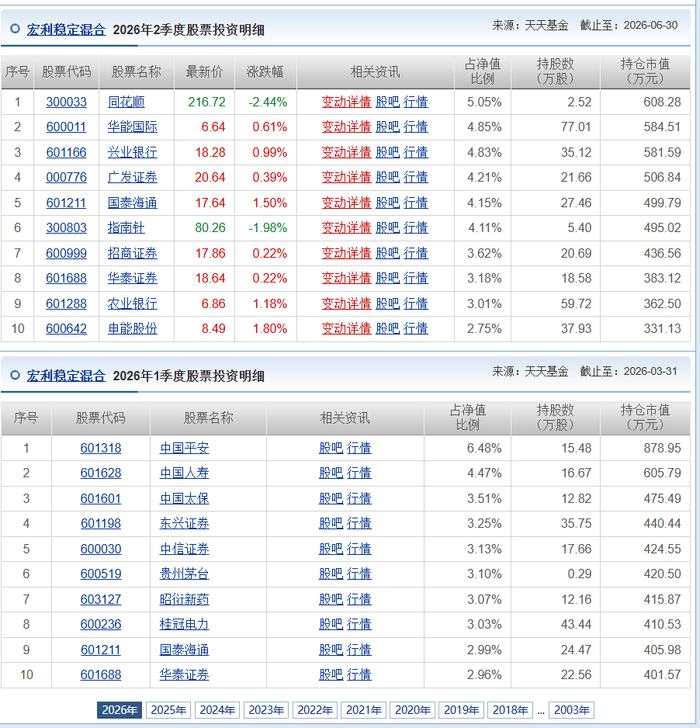Viewport: 700px width, 728px height.
Task: Switch to the 2024年 year tab
Action: point(217,710)
